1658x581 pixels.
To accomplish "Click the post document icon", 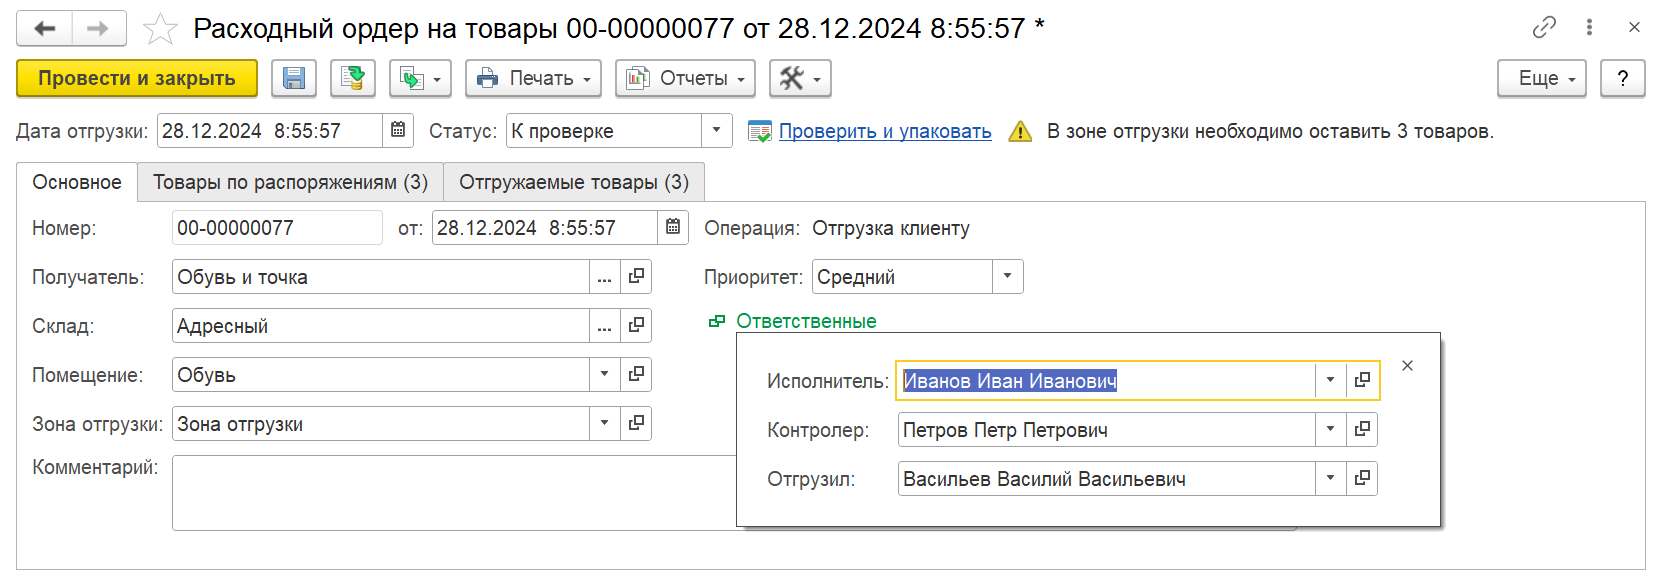I will point(352,78).
